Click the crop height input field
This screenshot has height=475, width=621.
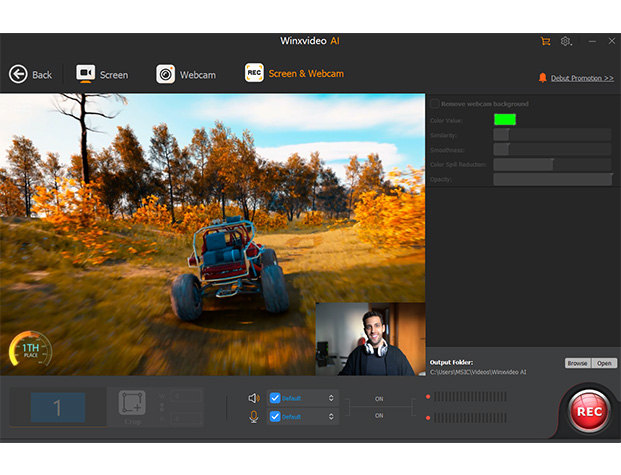(x=186, y=418)
